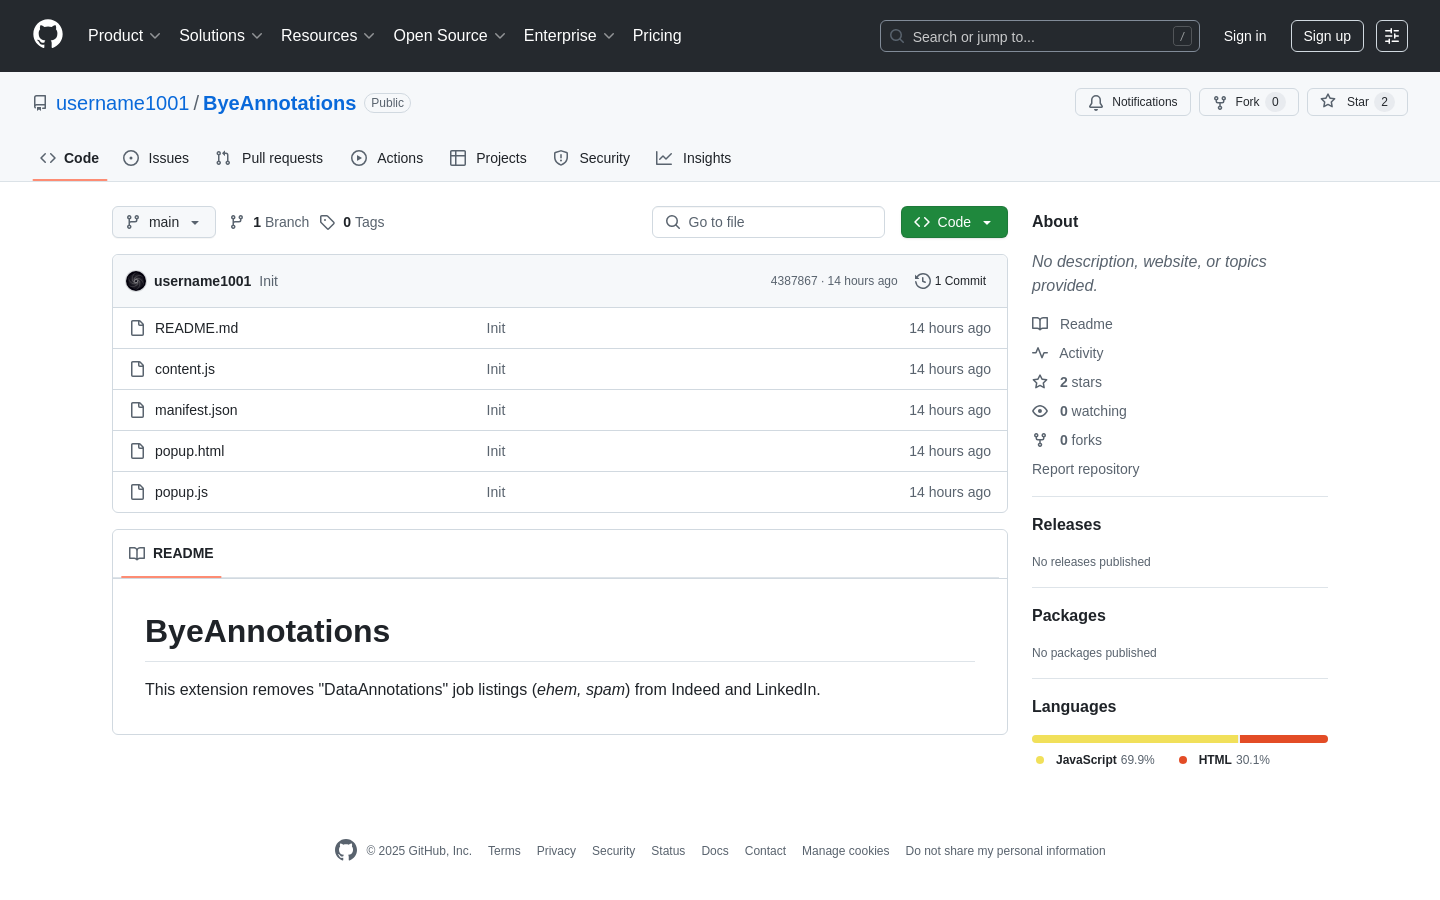Click the star icon beside 2 stars
The width and height of the screenshot is (1440, 900).
(x=1040, y=382)
